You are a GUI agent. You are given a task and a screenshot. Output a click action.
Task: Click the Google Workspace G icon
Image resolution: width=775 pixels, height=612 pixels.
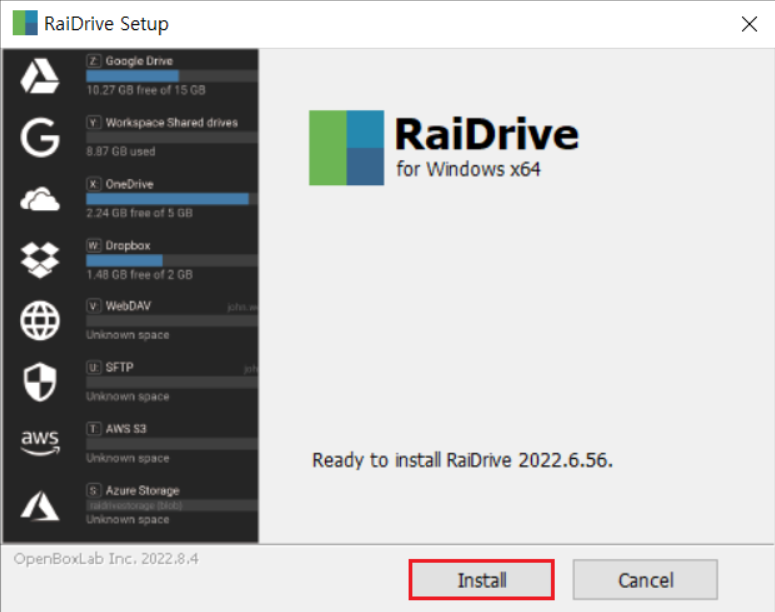click(40, 138)
